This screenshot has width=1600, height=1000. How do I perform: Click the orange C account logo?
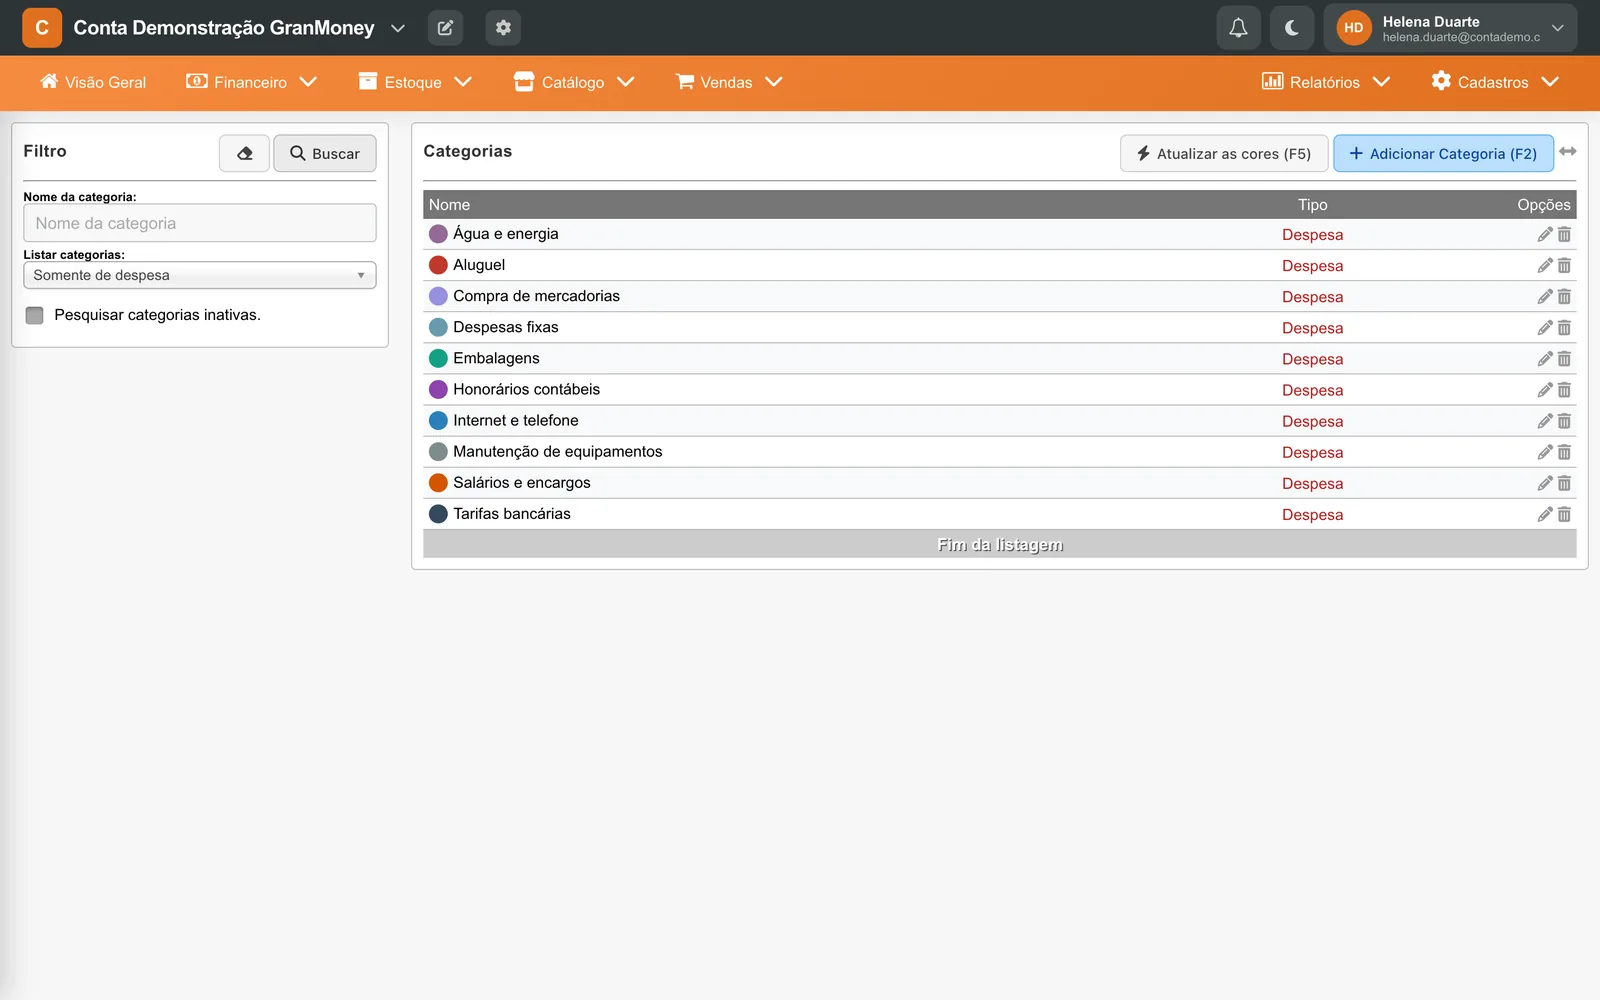42,28
